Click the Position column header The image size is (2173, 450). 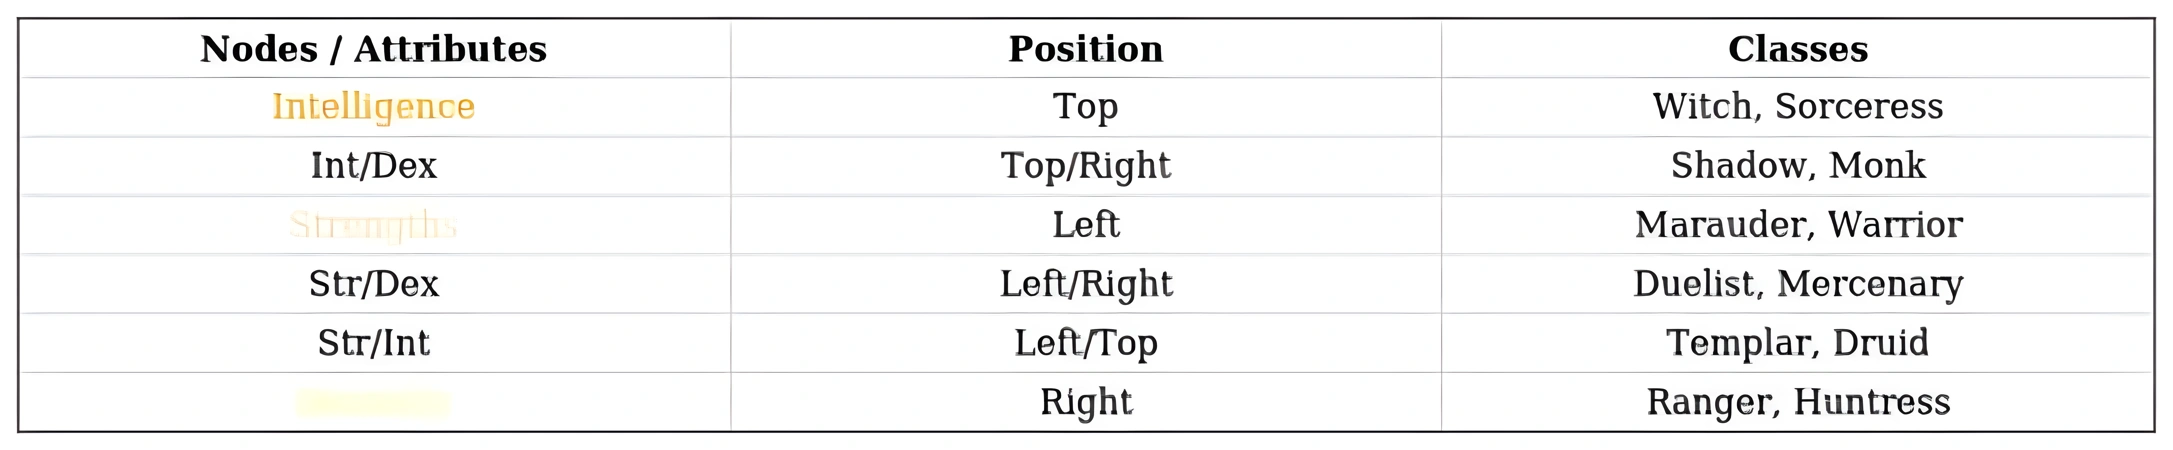1086,49
